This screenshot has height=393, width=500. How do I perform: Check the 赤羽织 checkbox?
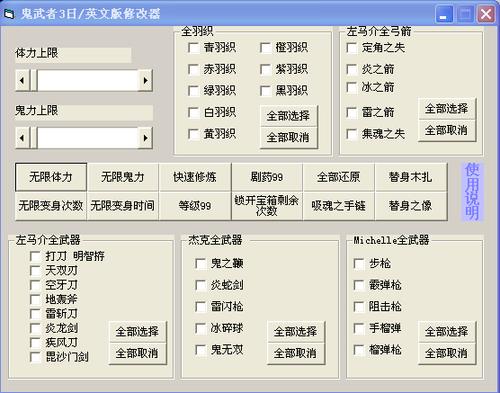(x=194, y=69)
